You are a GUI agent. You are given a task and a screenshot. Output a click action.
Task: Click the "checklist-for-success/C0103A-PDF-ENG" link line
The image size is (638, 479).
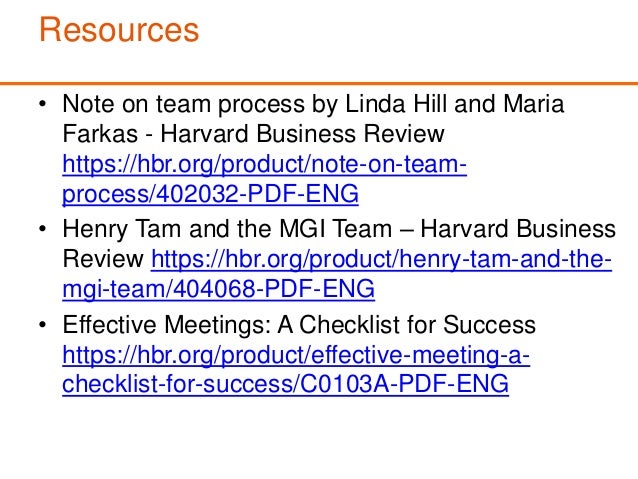[x=285, y=384]
